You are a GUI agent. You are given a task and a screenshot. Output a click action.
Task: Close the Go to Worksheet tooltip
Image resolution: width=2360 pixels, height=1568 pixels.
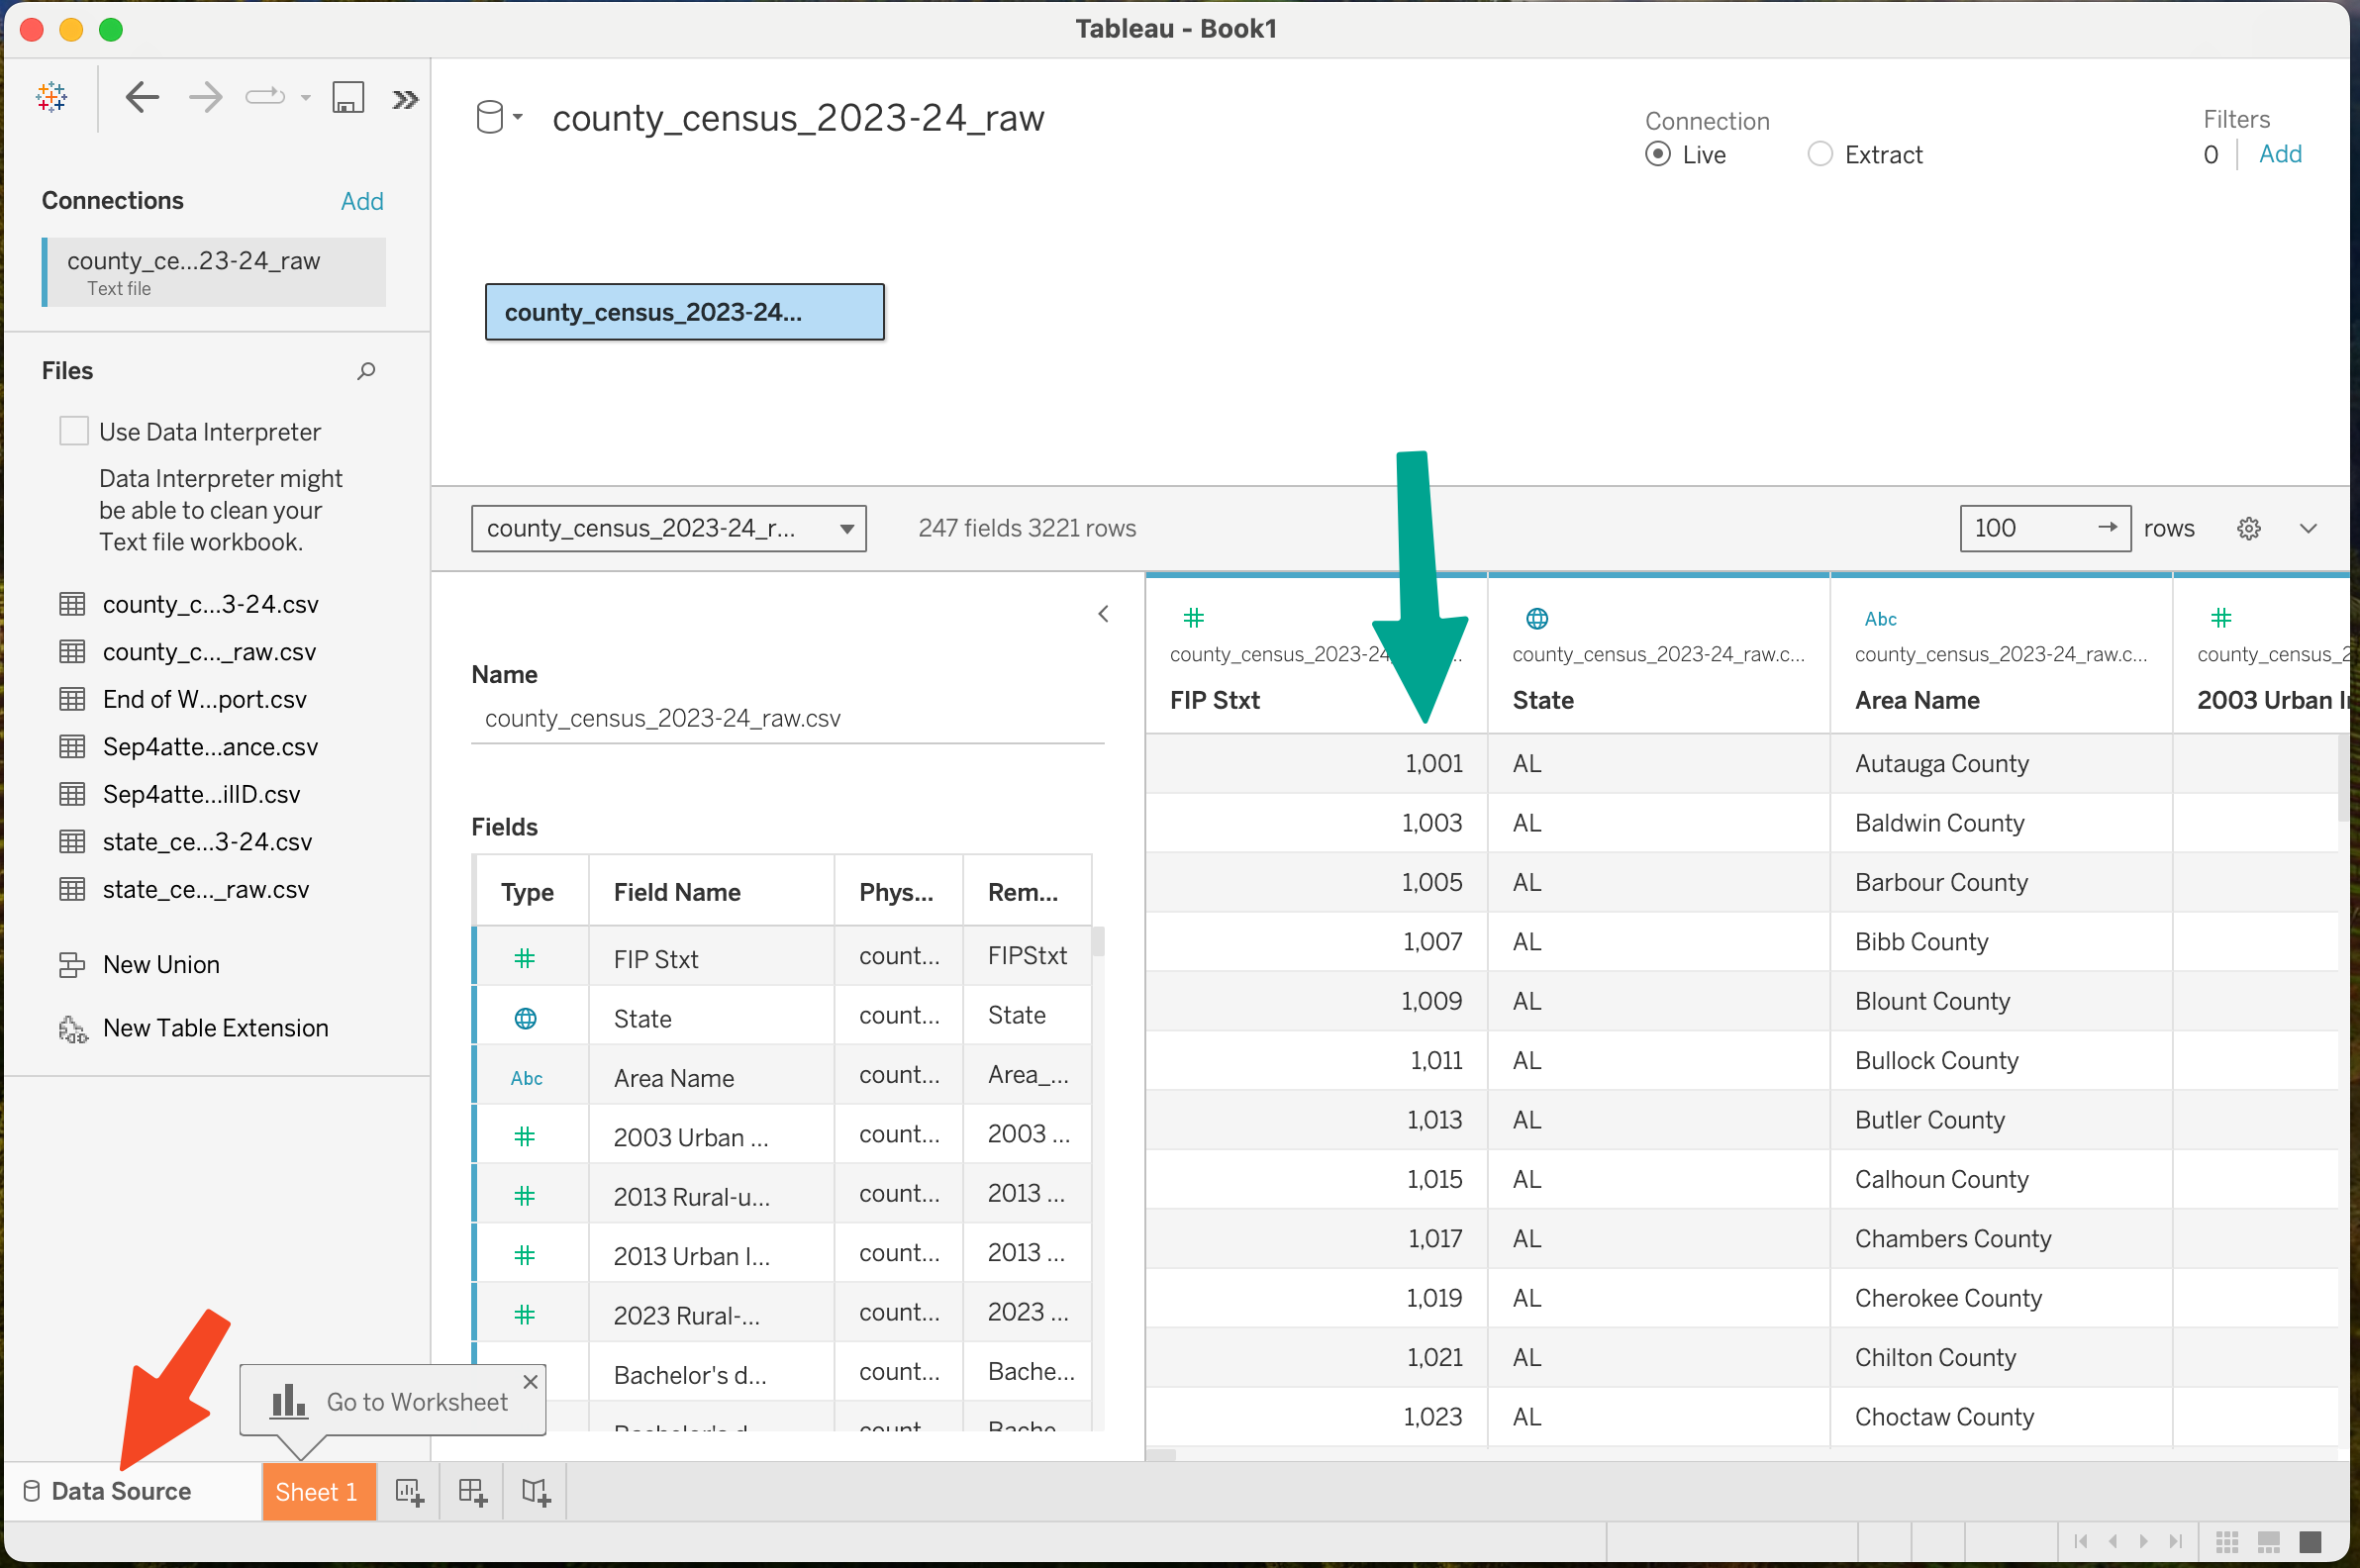530,1381
